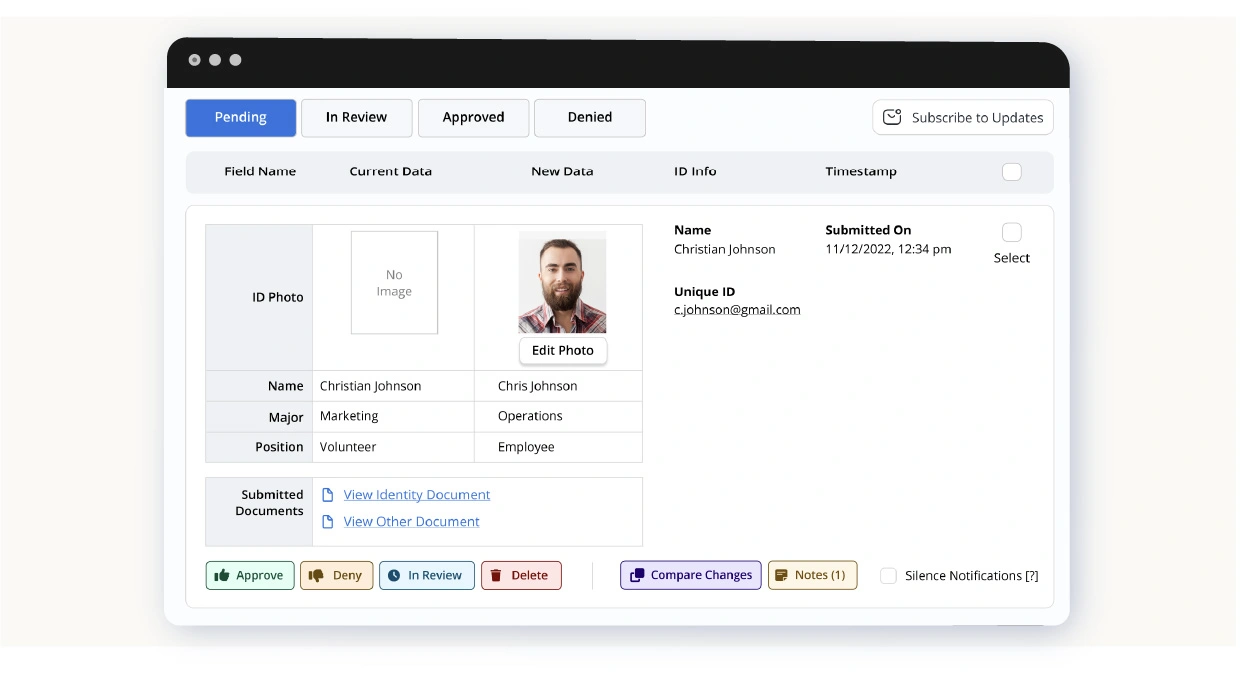This screenshot has width=1243, height=679.
Task: Go to the Approved tab
Action: point(473,118)
